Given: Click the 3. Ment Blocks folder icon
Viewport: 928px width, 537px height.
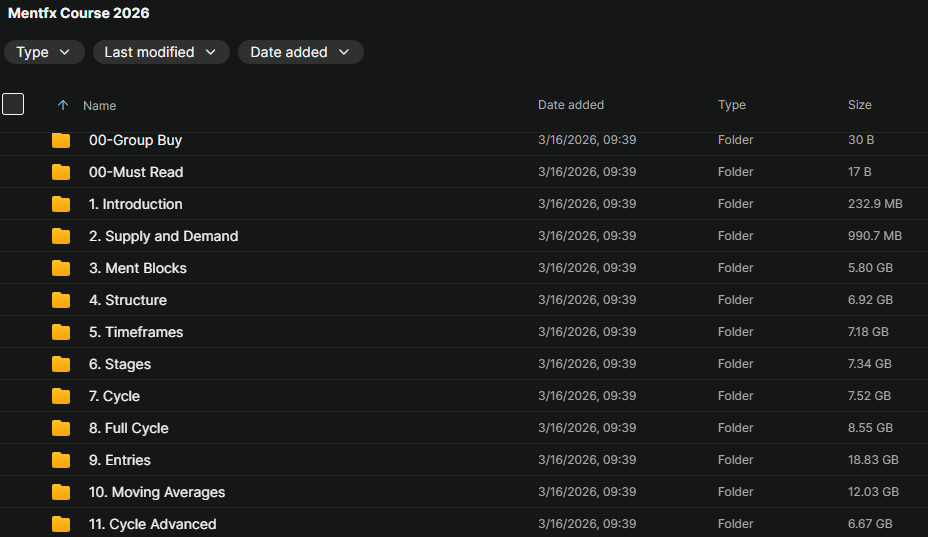Looking at the screenshot, I should coord(61,268).
